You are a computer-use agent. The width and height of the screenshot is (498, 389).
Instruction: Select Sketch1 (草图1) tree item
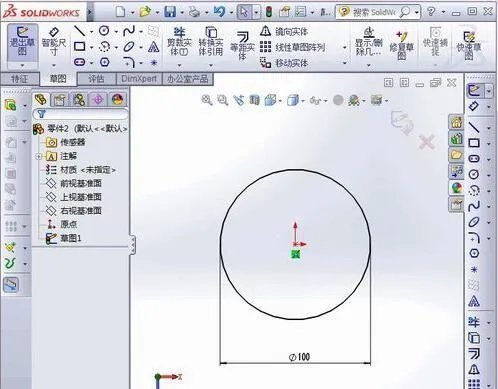click(63, 238)
